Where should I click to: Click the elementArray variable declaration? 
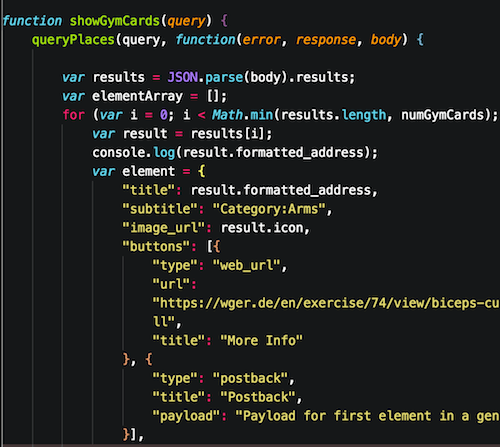pos(144,96)
